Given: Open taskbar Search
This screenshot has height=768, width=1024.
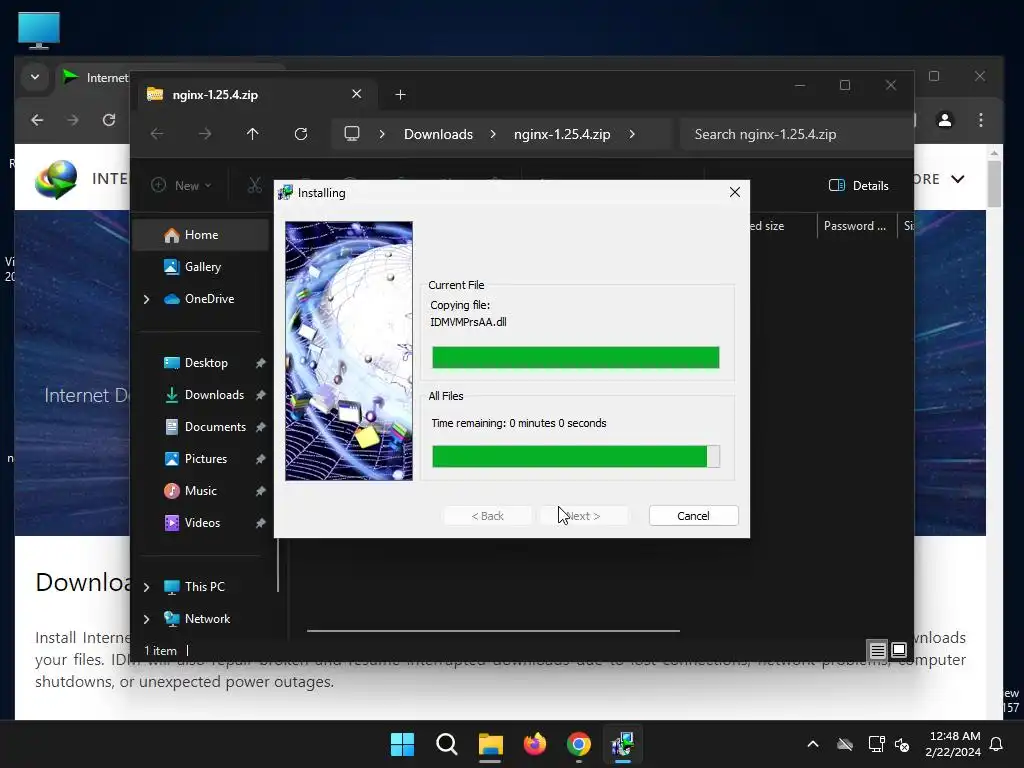Looking at the screenshot, I should tap(447, 744).
